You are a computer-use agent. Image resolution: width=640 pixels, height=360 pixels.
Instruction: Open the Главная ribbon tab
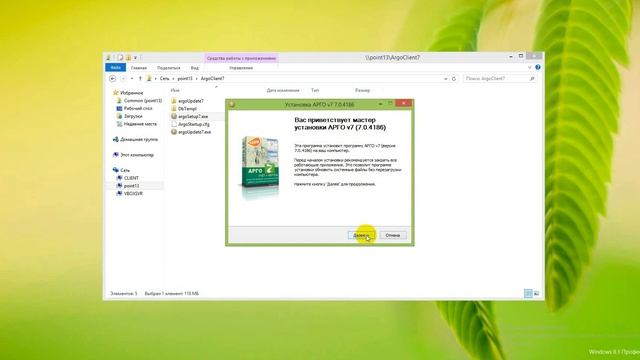(139, 68)
